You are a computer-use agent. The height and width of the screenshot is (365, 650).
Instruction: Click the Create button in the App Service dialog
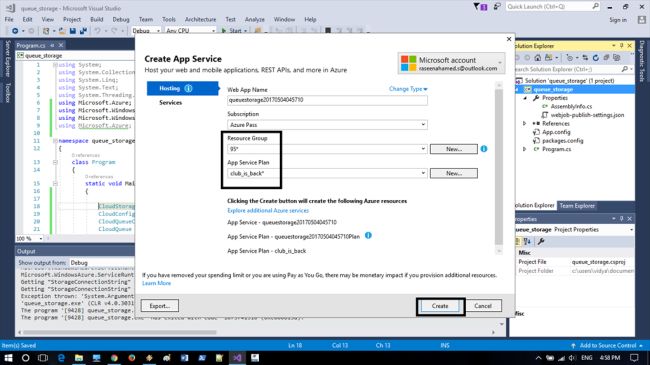click(x=440, y=306)
